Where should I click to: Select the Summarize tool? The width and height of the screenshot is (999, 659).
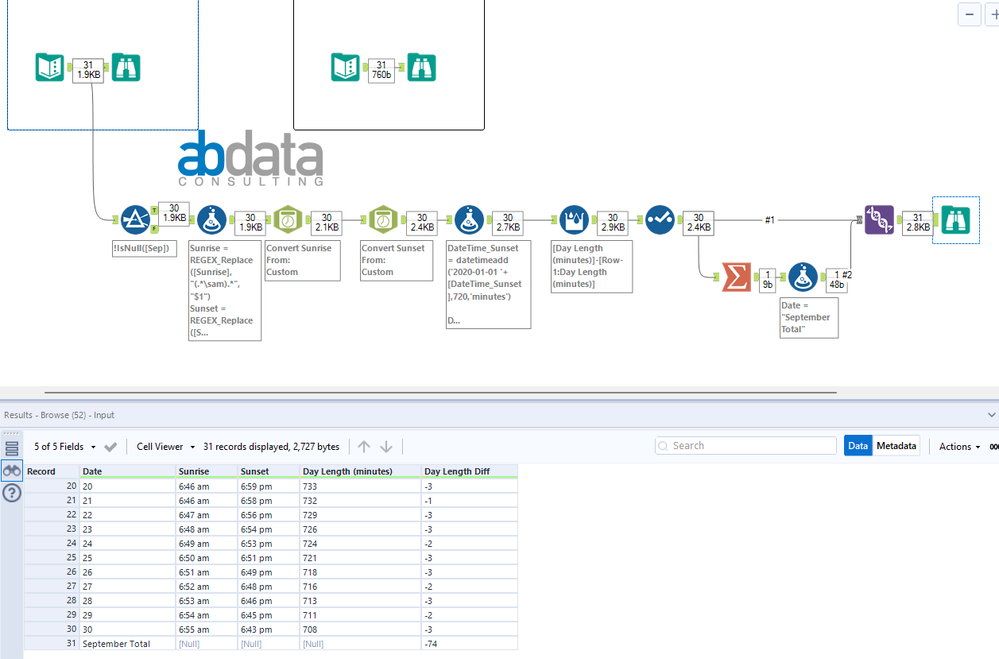[x=736, y=277]
